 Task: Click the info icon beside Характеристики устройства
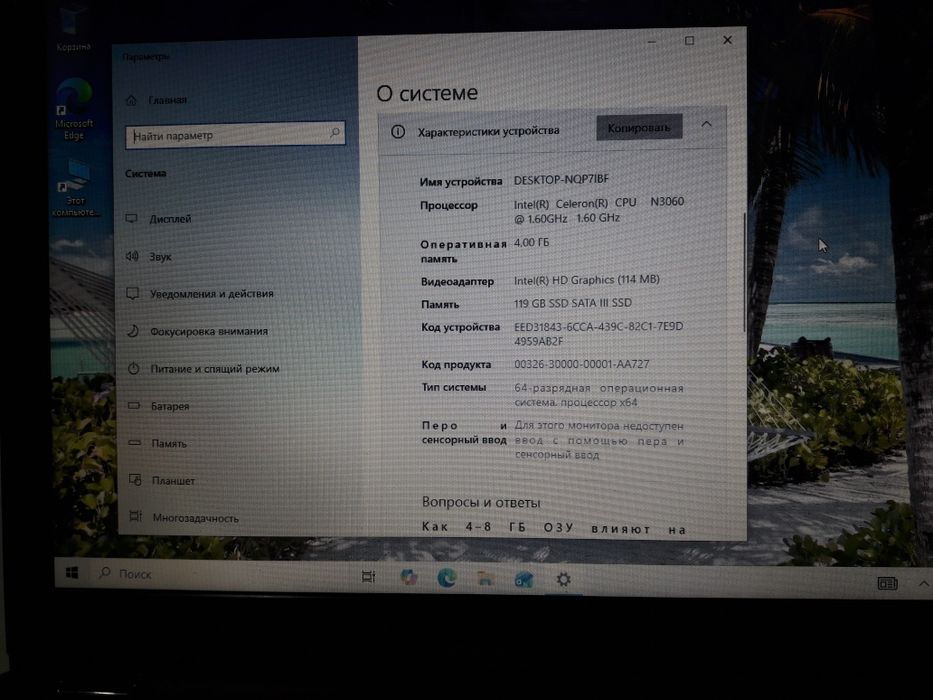[x=397, y=132]
